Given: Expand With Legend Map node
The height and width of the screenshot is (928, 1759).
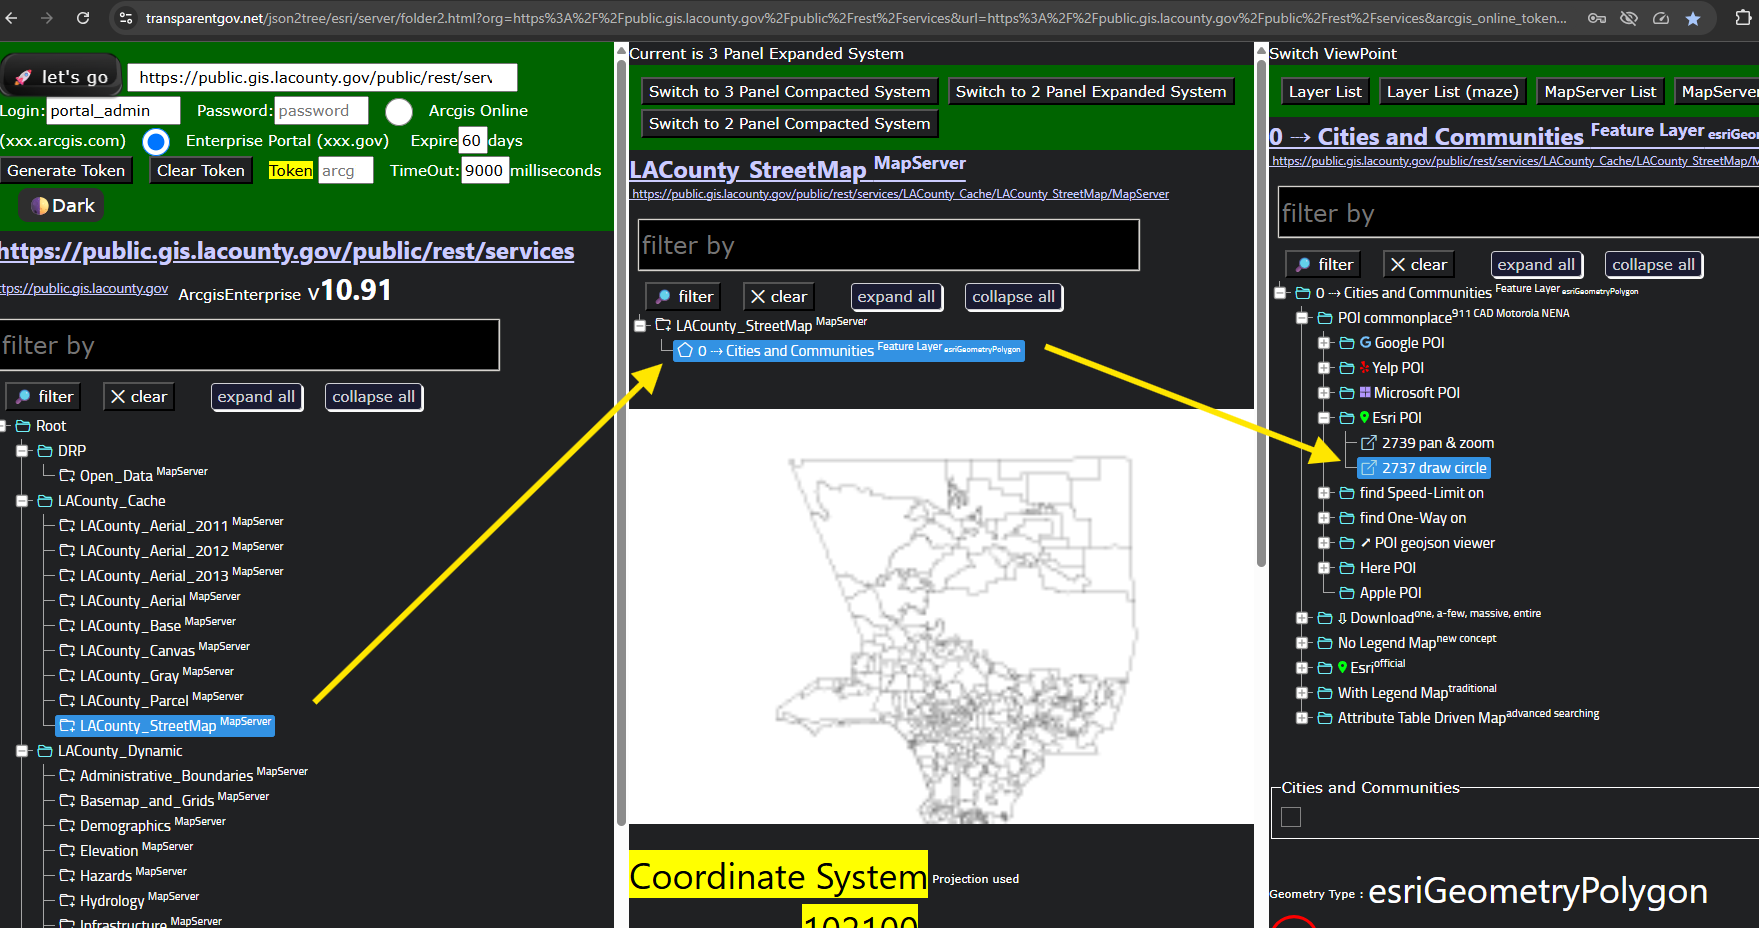Looking at the screenshot, I should (1302, 693).
